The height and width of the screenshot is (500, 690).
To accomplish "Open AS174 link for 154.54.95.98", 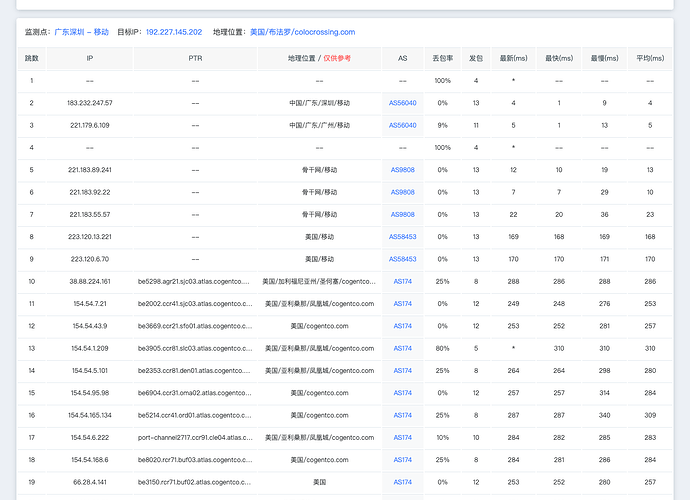I will (403, 393).
